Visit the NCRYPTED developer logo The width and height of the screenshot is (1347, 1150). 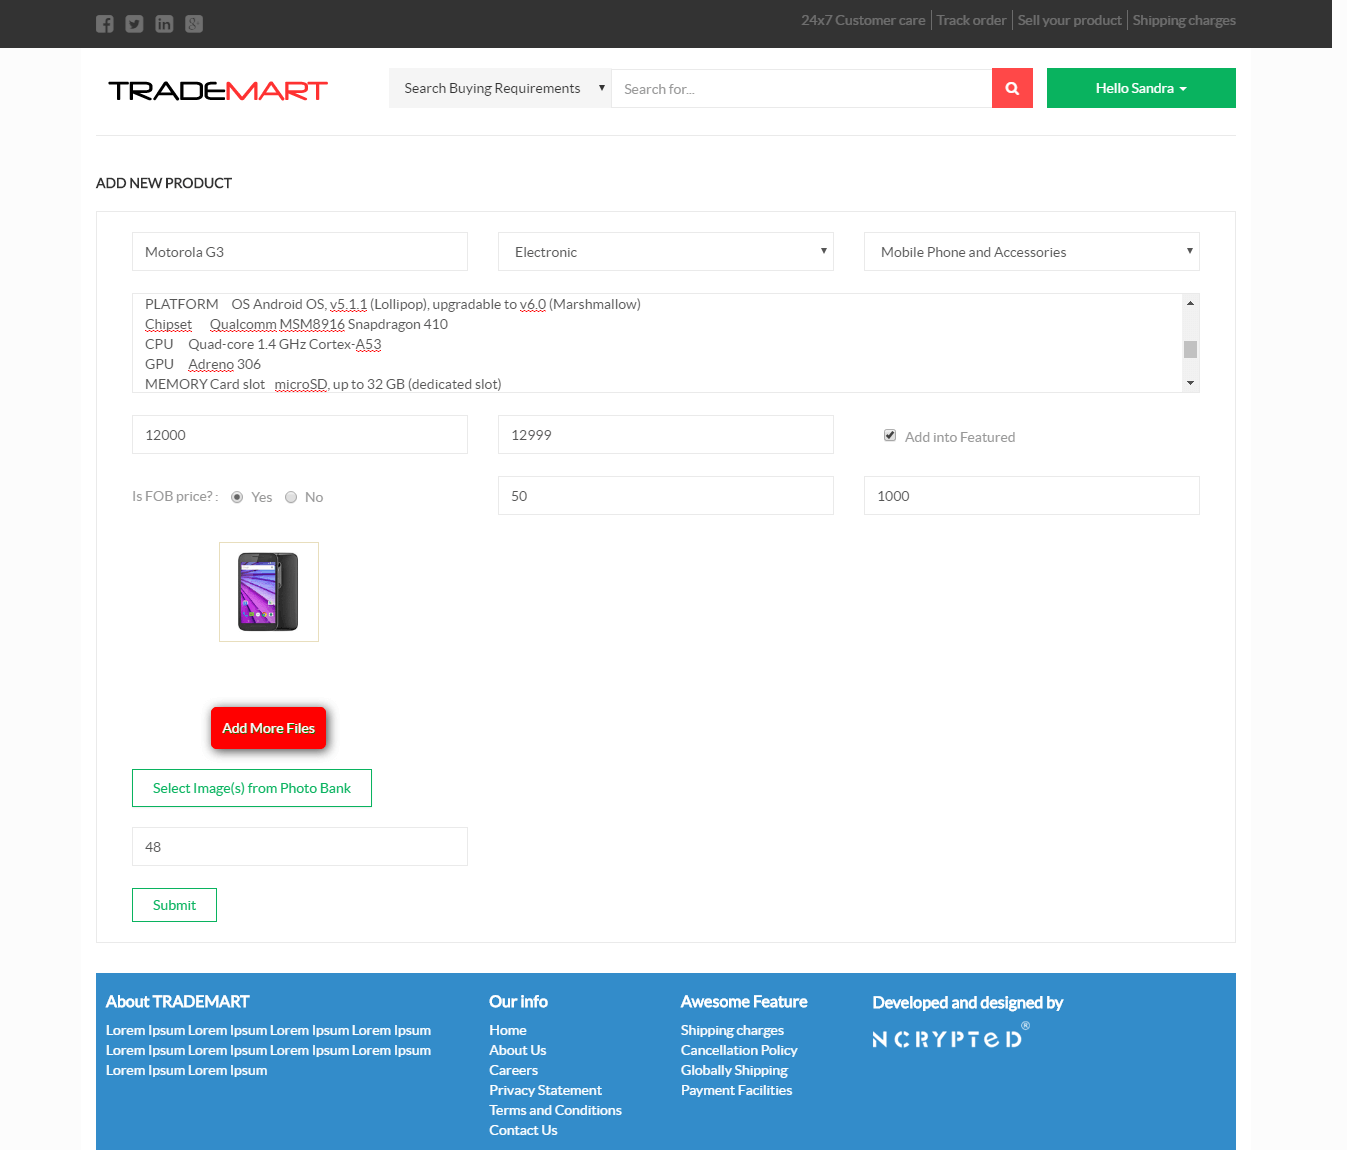point(951,1036)
